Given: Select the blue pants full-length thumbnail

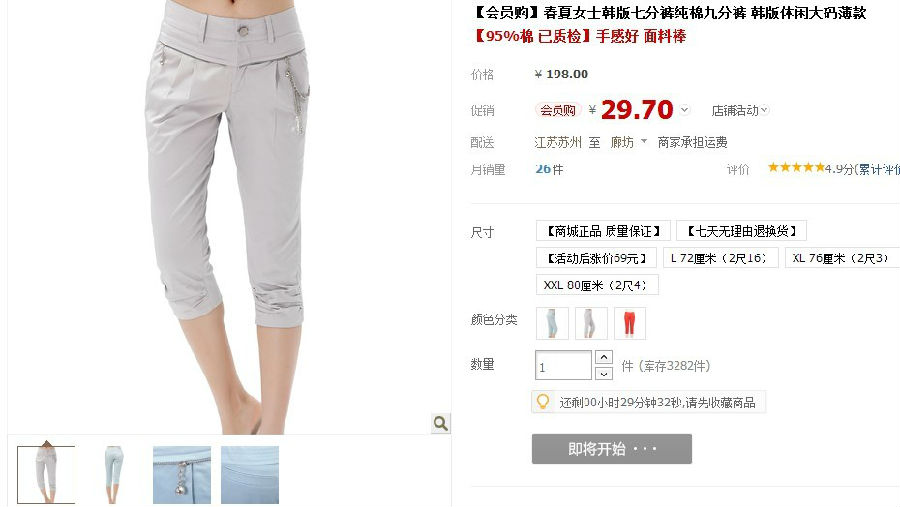Looking at the screenshot, I should (114, 475).
